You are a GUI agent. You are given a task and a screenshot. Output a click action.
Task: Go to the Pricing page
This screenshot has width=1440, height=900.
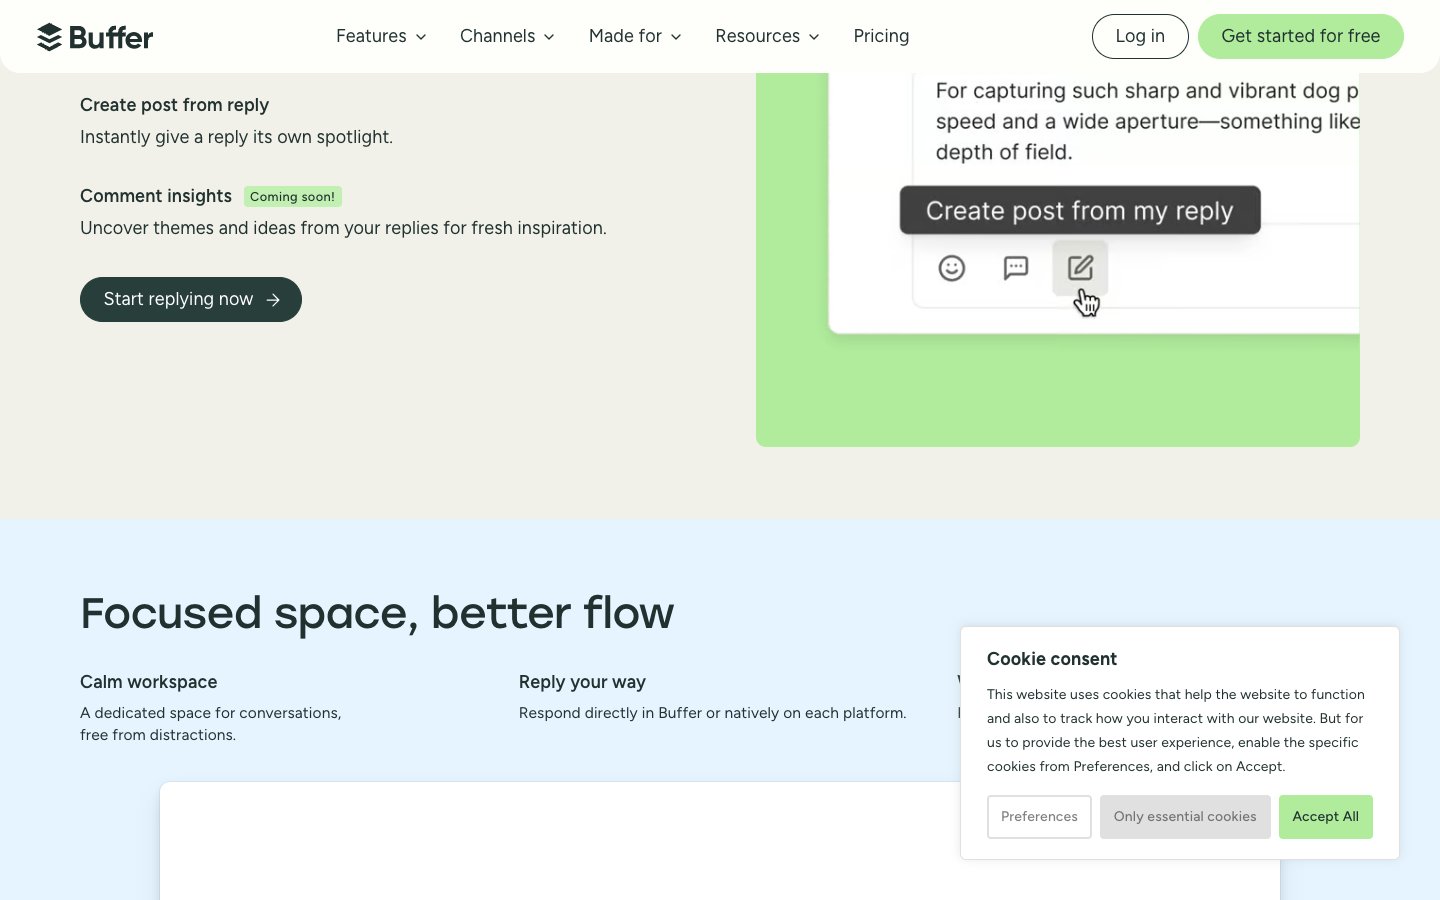coord(881,36)
